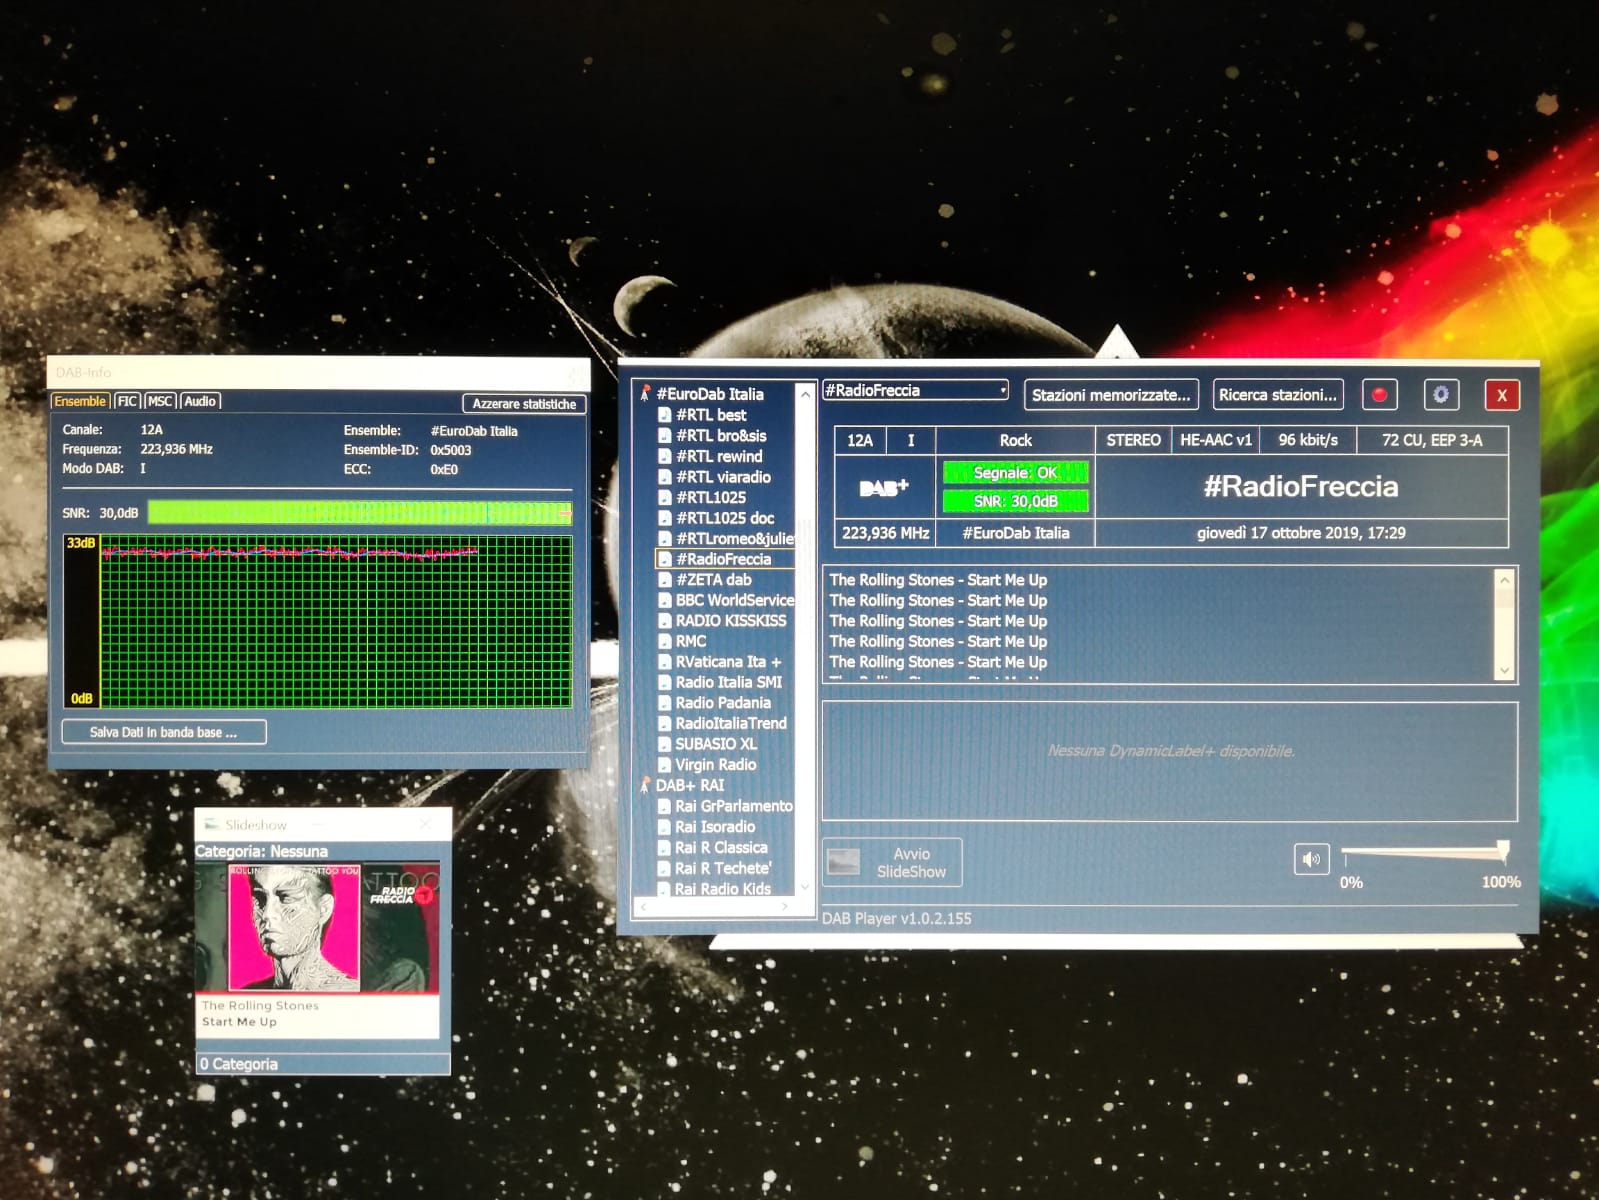1599x1200 pixels.
Task: Click the 12A channel cell in player
Action: click(860, 440)
